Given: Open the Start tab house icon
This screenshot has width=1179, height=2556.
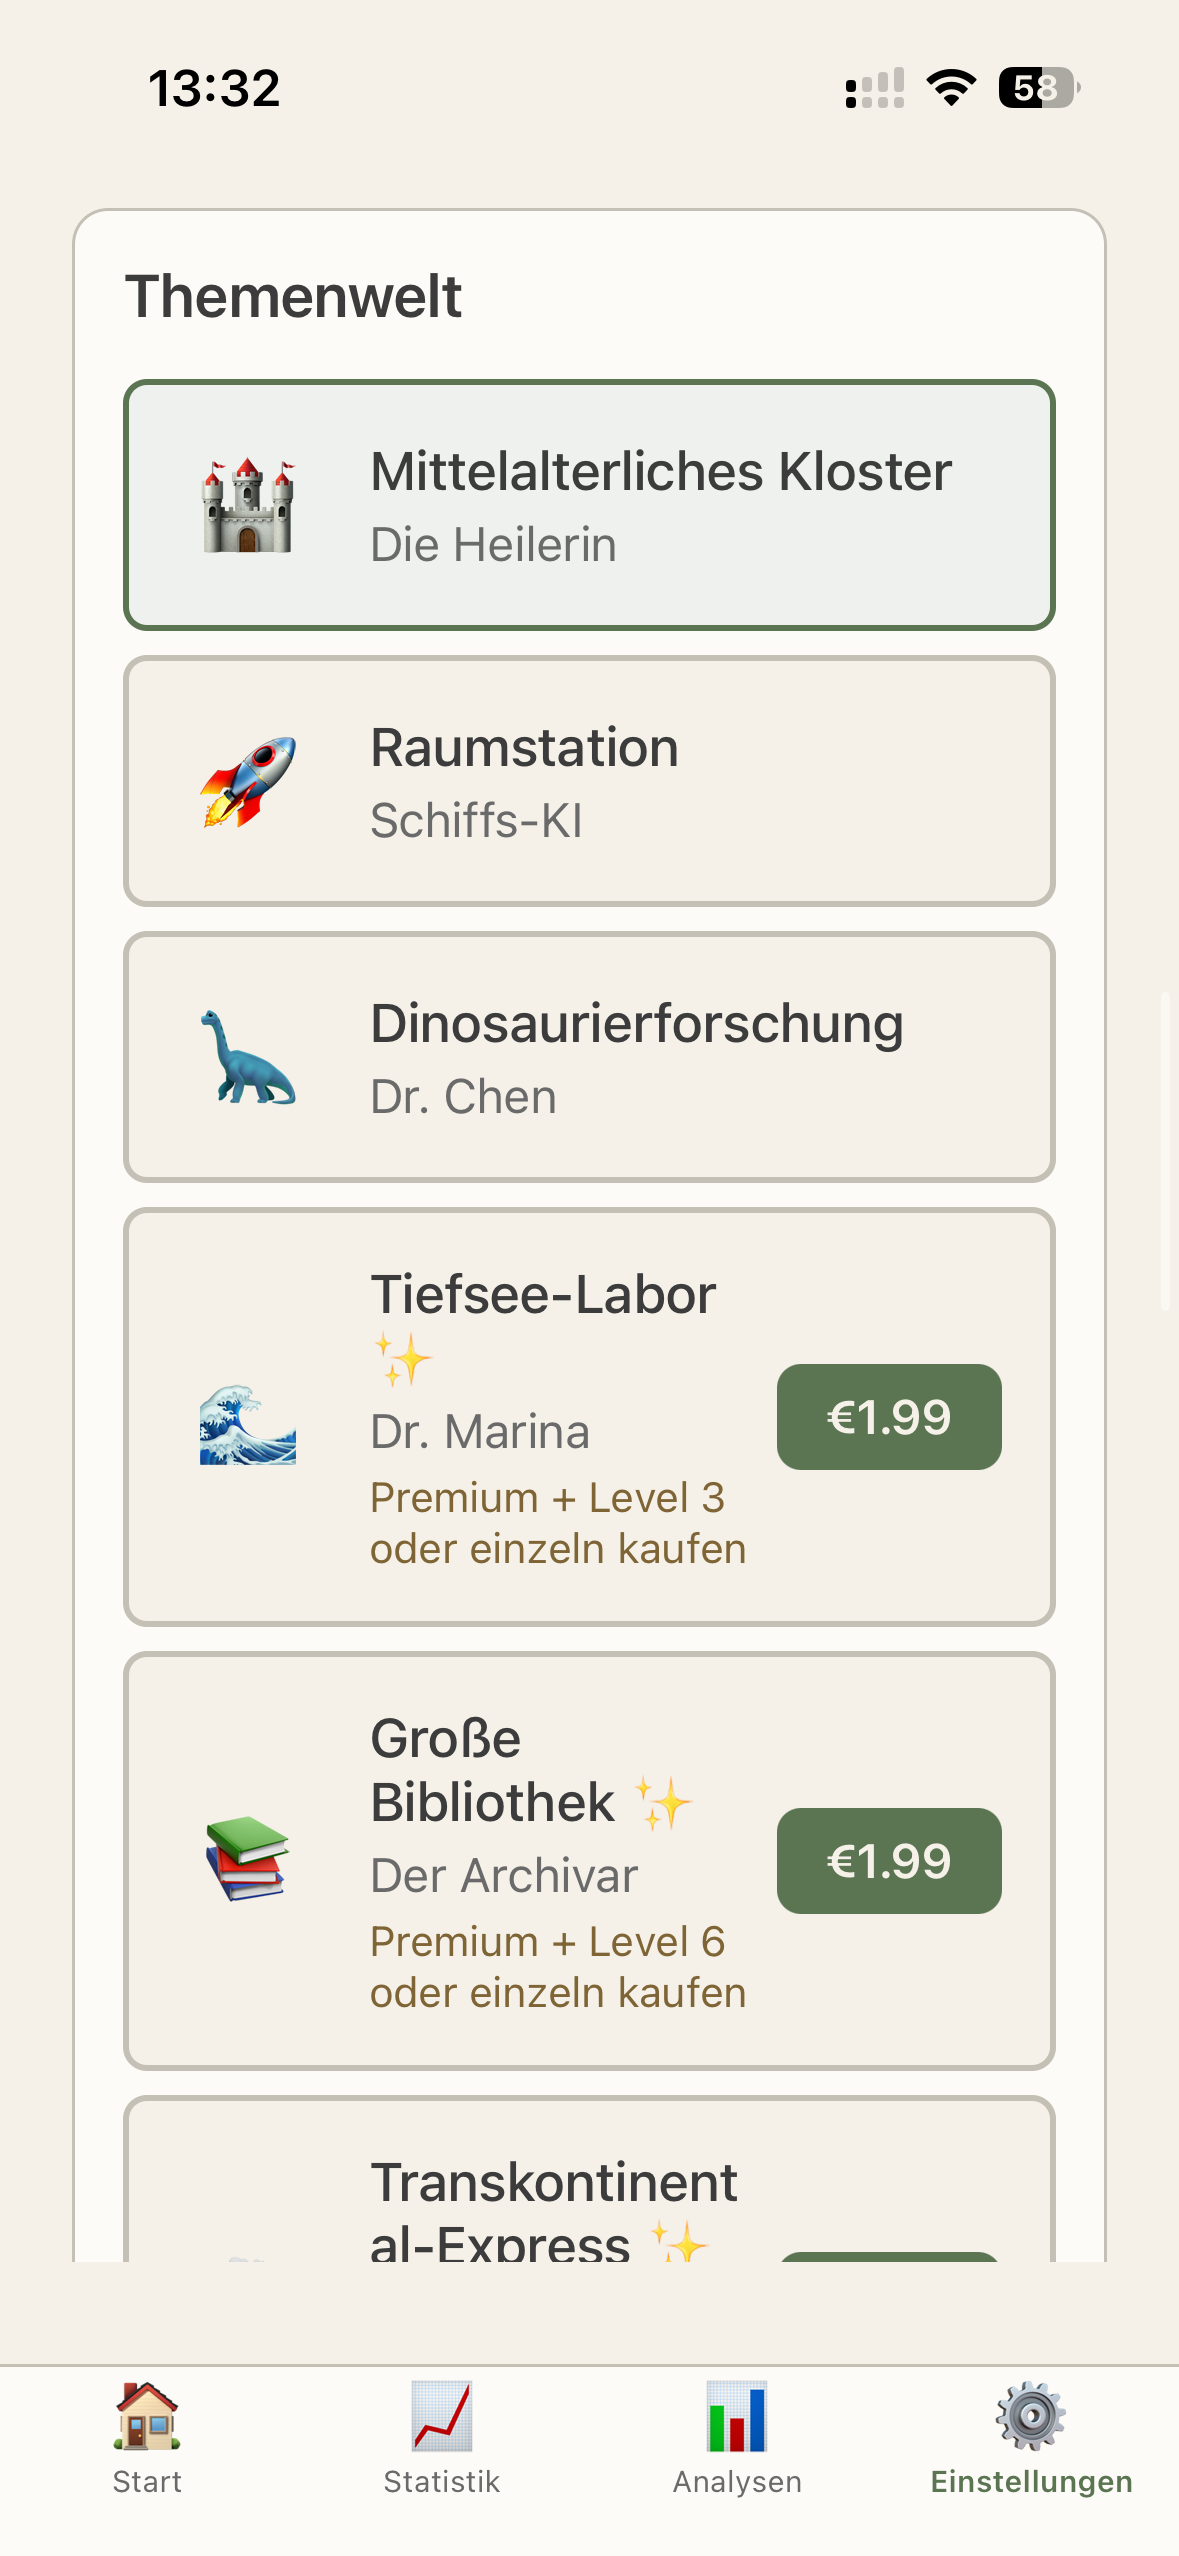Looking at the screenshot, I should (x=147, y=2416).
